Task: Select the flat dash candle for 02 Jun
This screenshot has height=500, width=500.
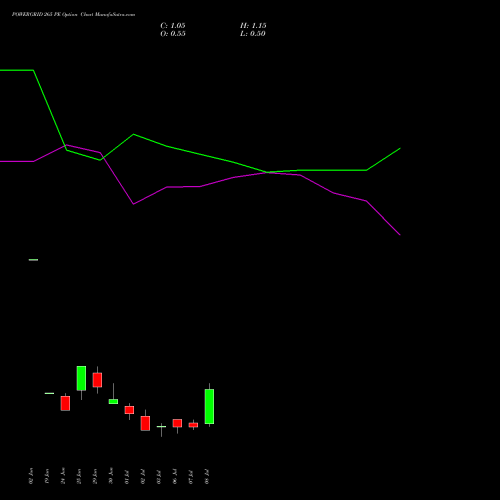Action: pos(33,260)
